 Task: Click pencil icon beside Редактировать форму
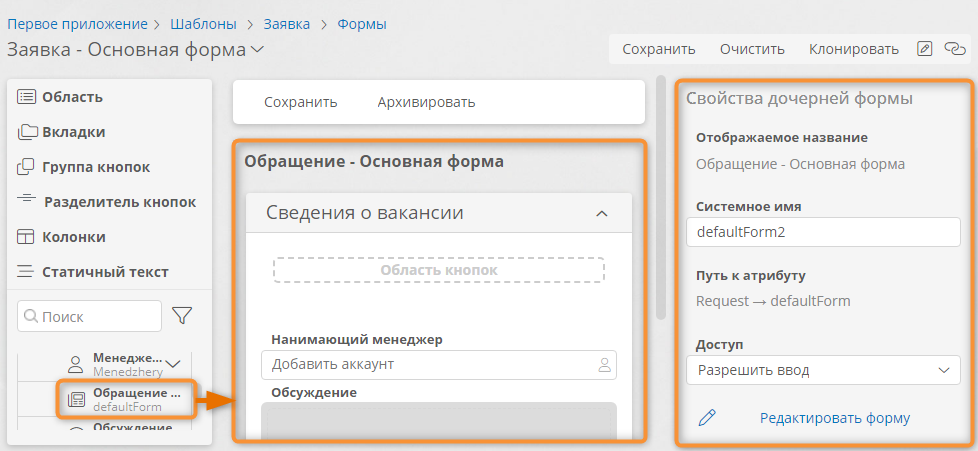707,417
